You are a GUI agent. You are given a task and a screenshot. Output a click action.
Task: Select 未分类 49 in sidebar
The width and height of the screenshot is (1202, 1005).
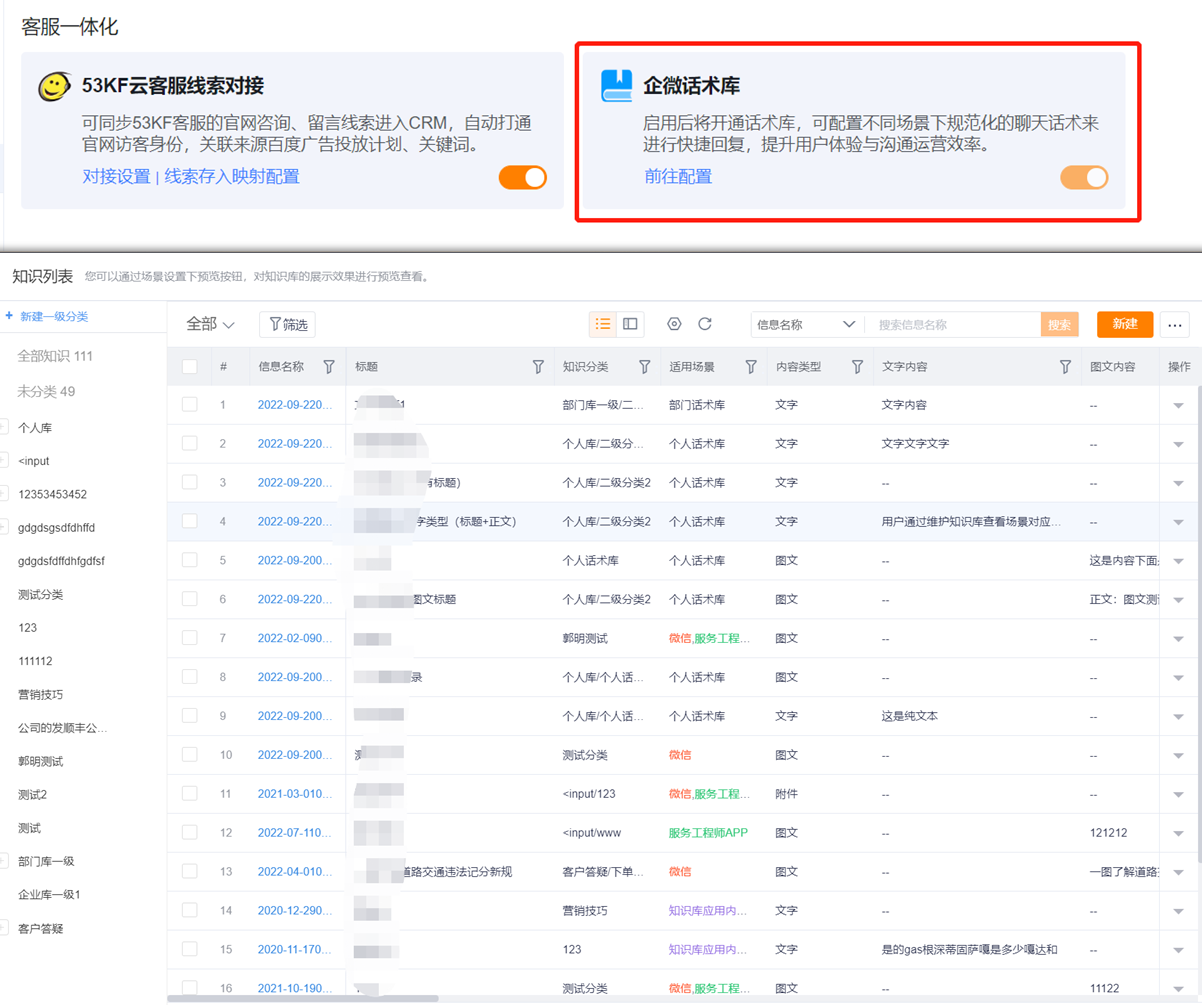pos(46,391)
